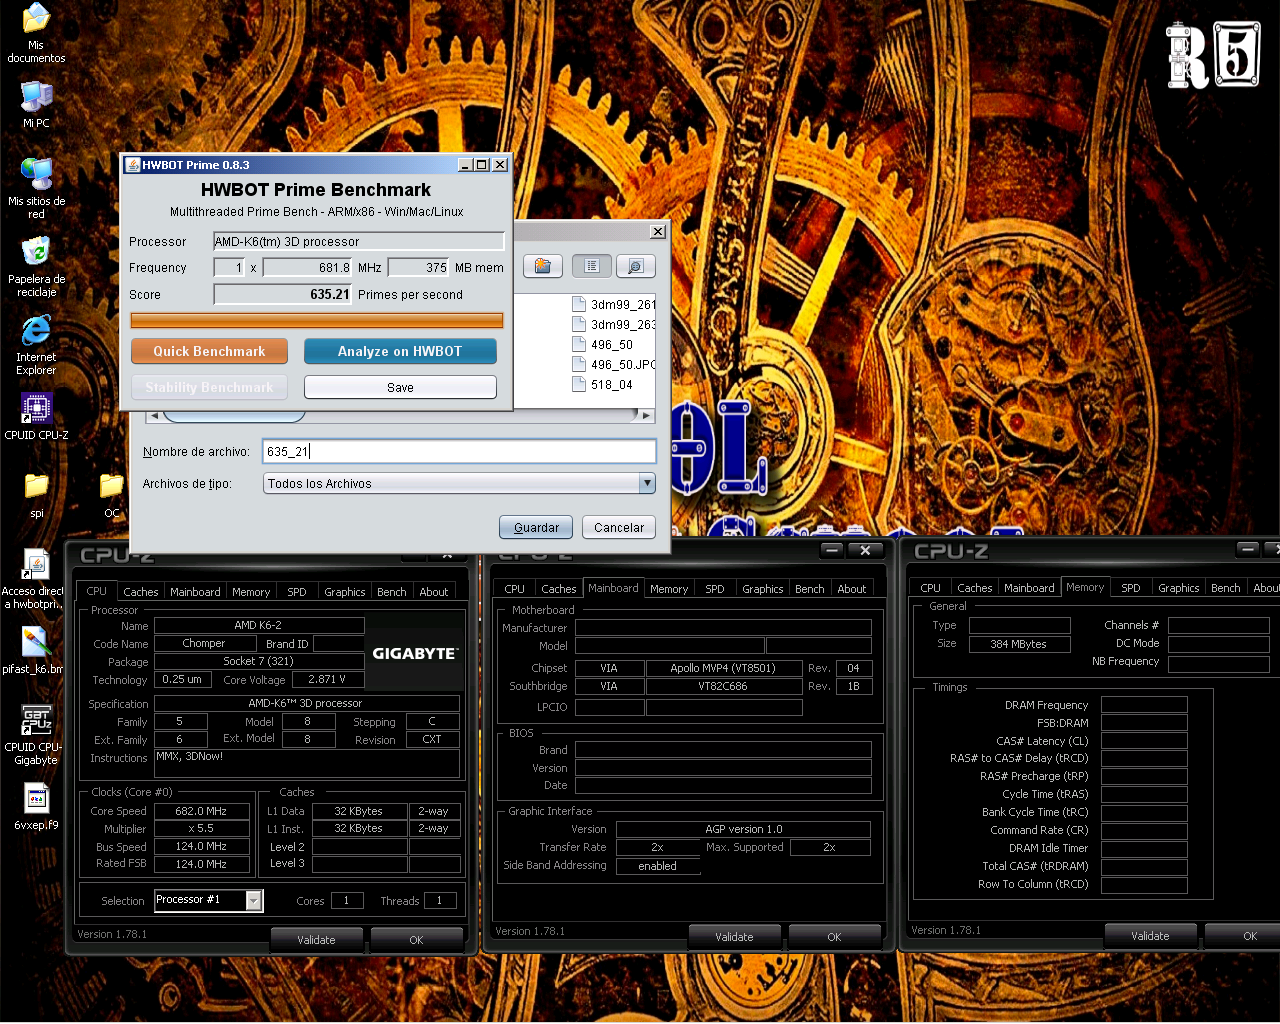Click OK in left CPU-Z window
The width and height of the screenshot is (1280, 1024).
click(x=416, y=939)
